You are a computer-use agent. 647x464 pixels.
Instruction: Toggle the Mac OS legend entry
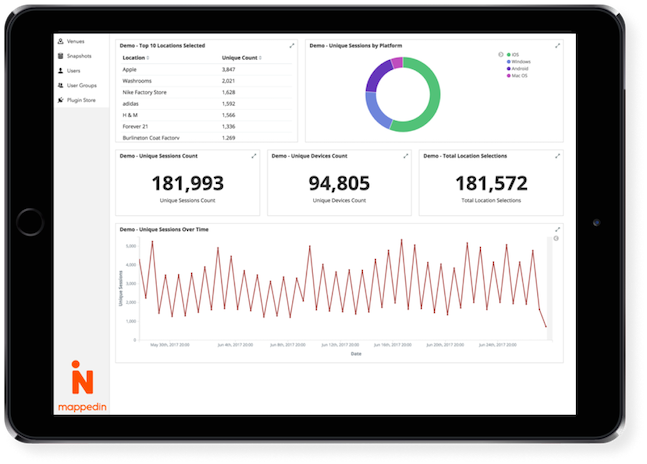click(517, 76)
